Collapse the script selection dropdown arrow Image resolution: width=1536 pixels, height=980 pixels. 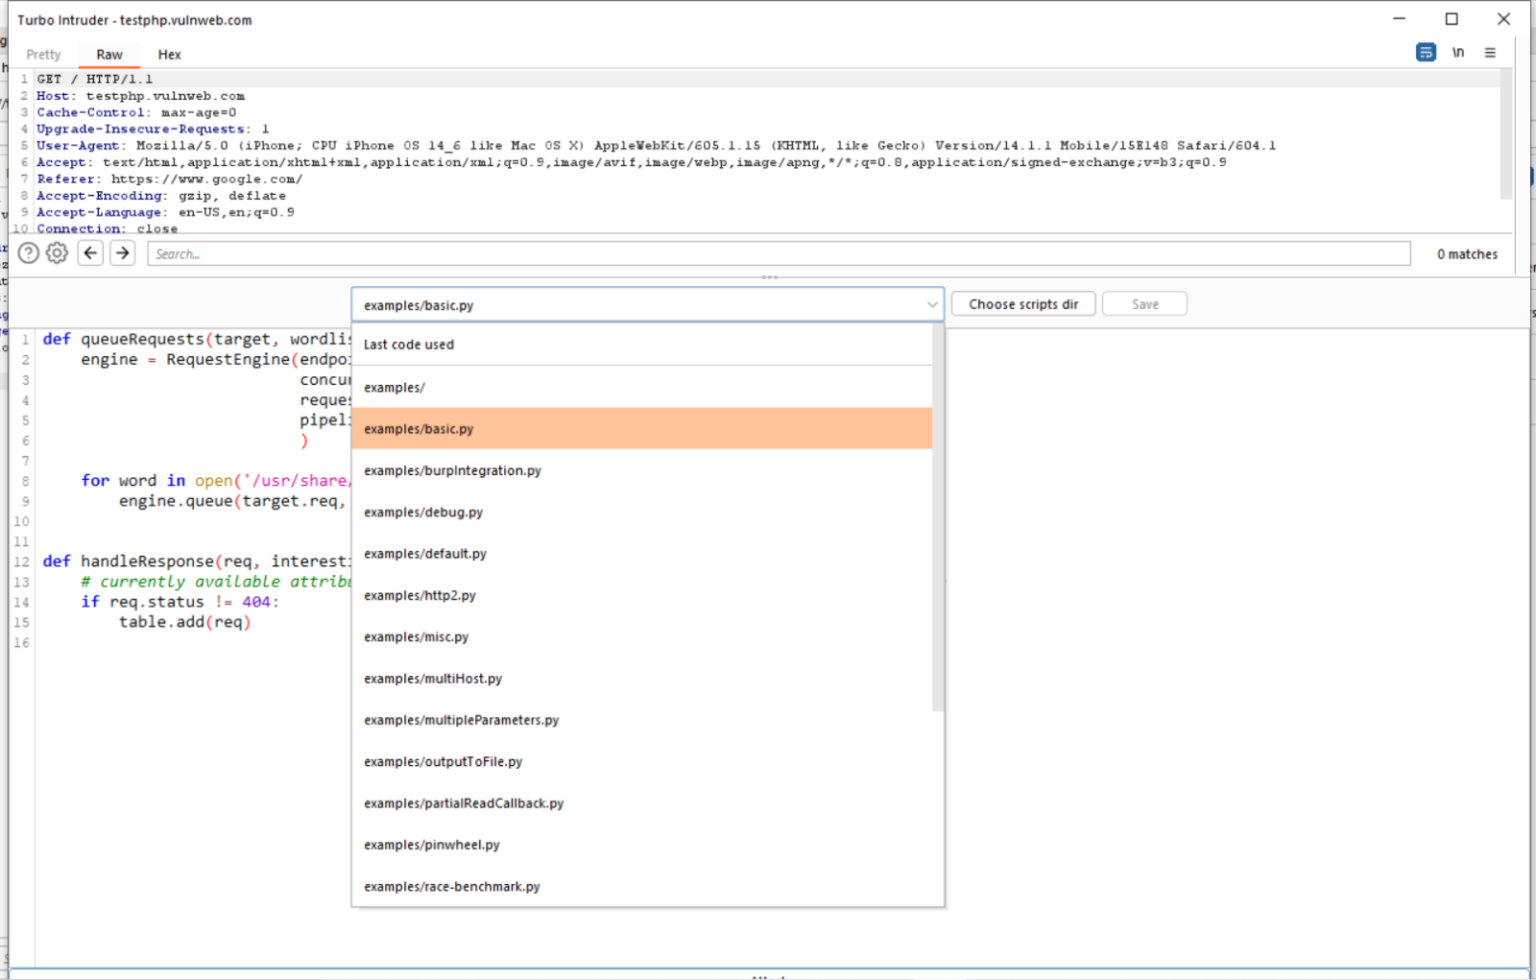[932, 305]
